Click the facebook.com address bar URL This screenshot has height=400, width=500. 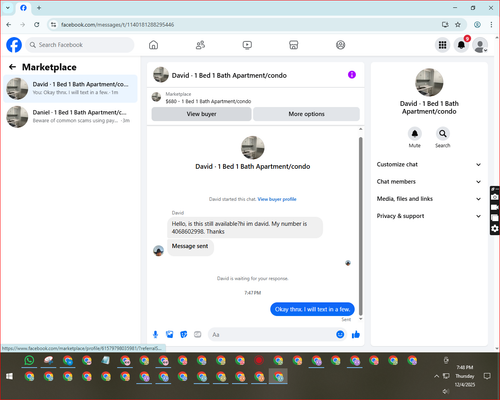[117, 25]
